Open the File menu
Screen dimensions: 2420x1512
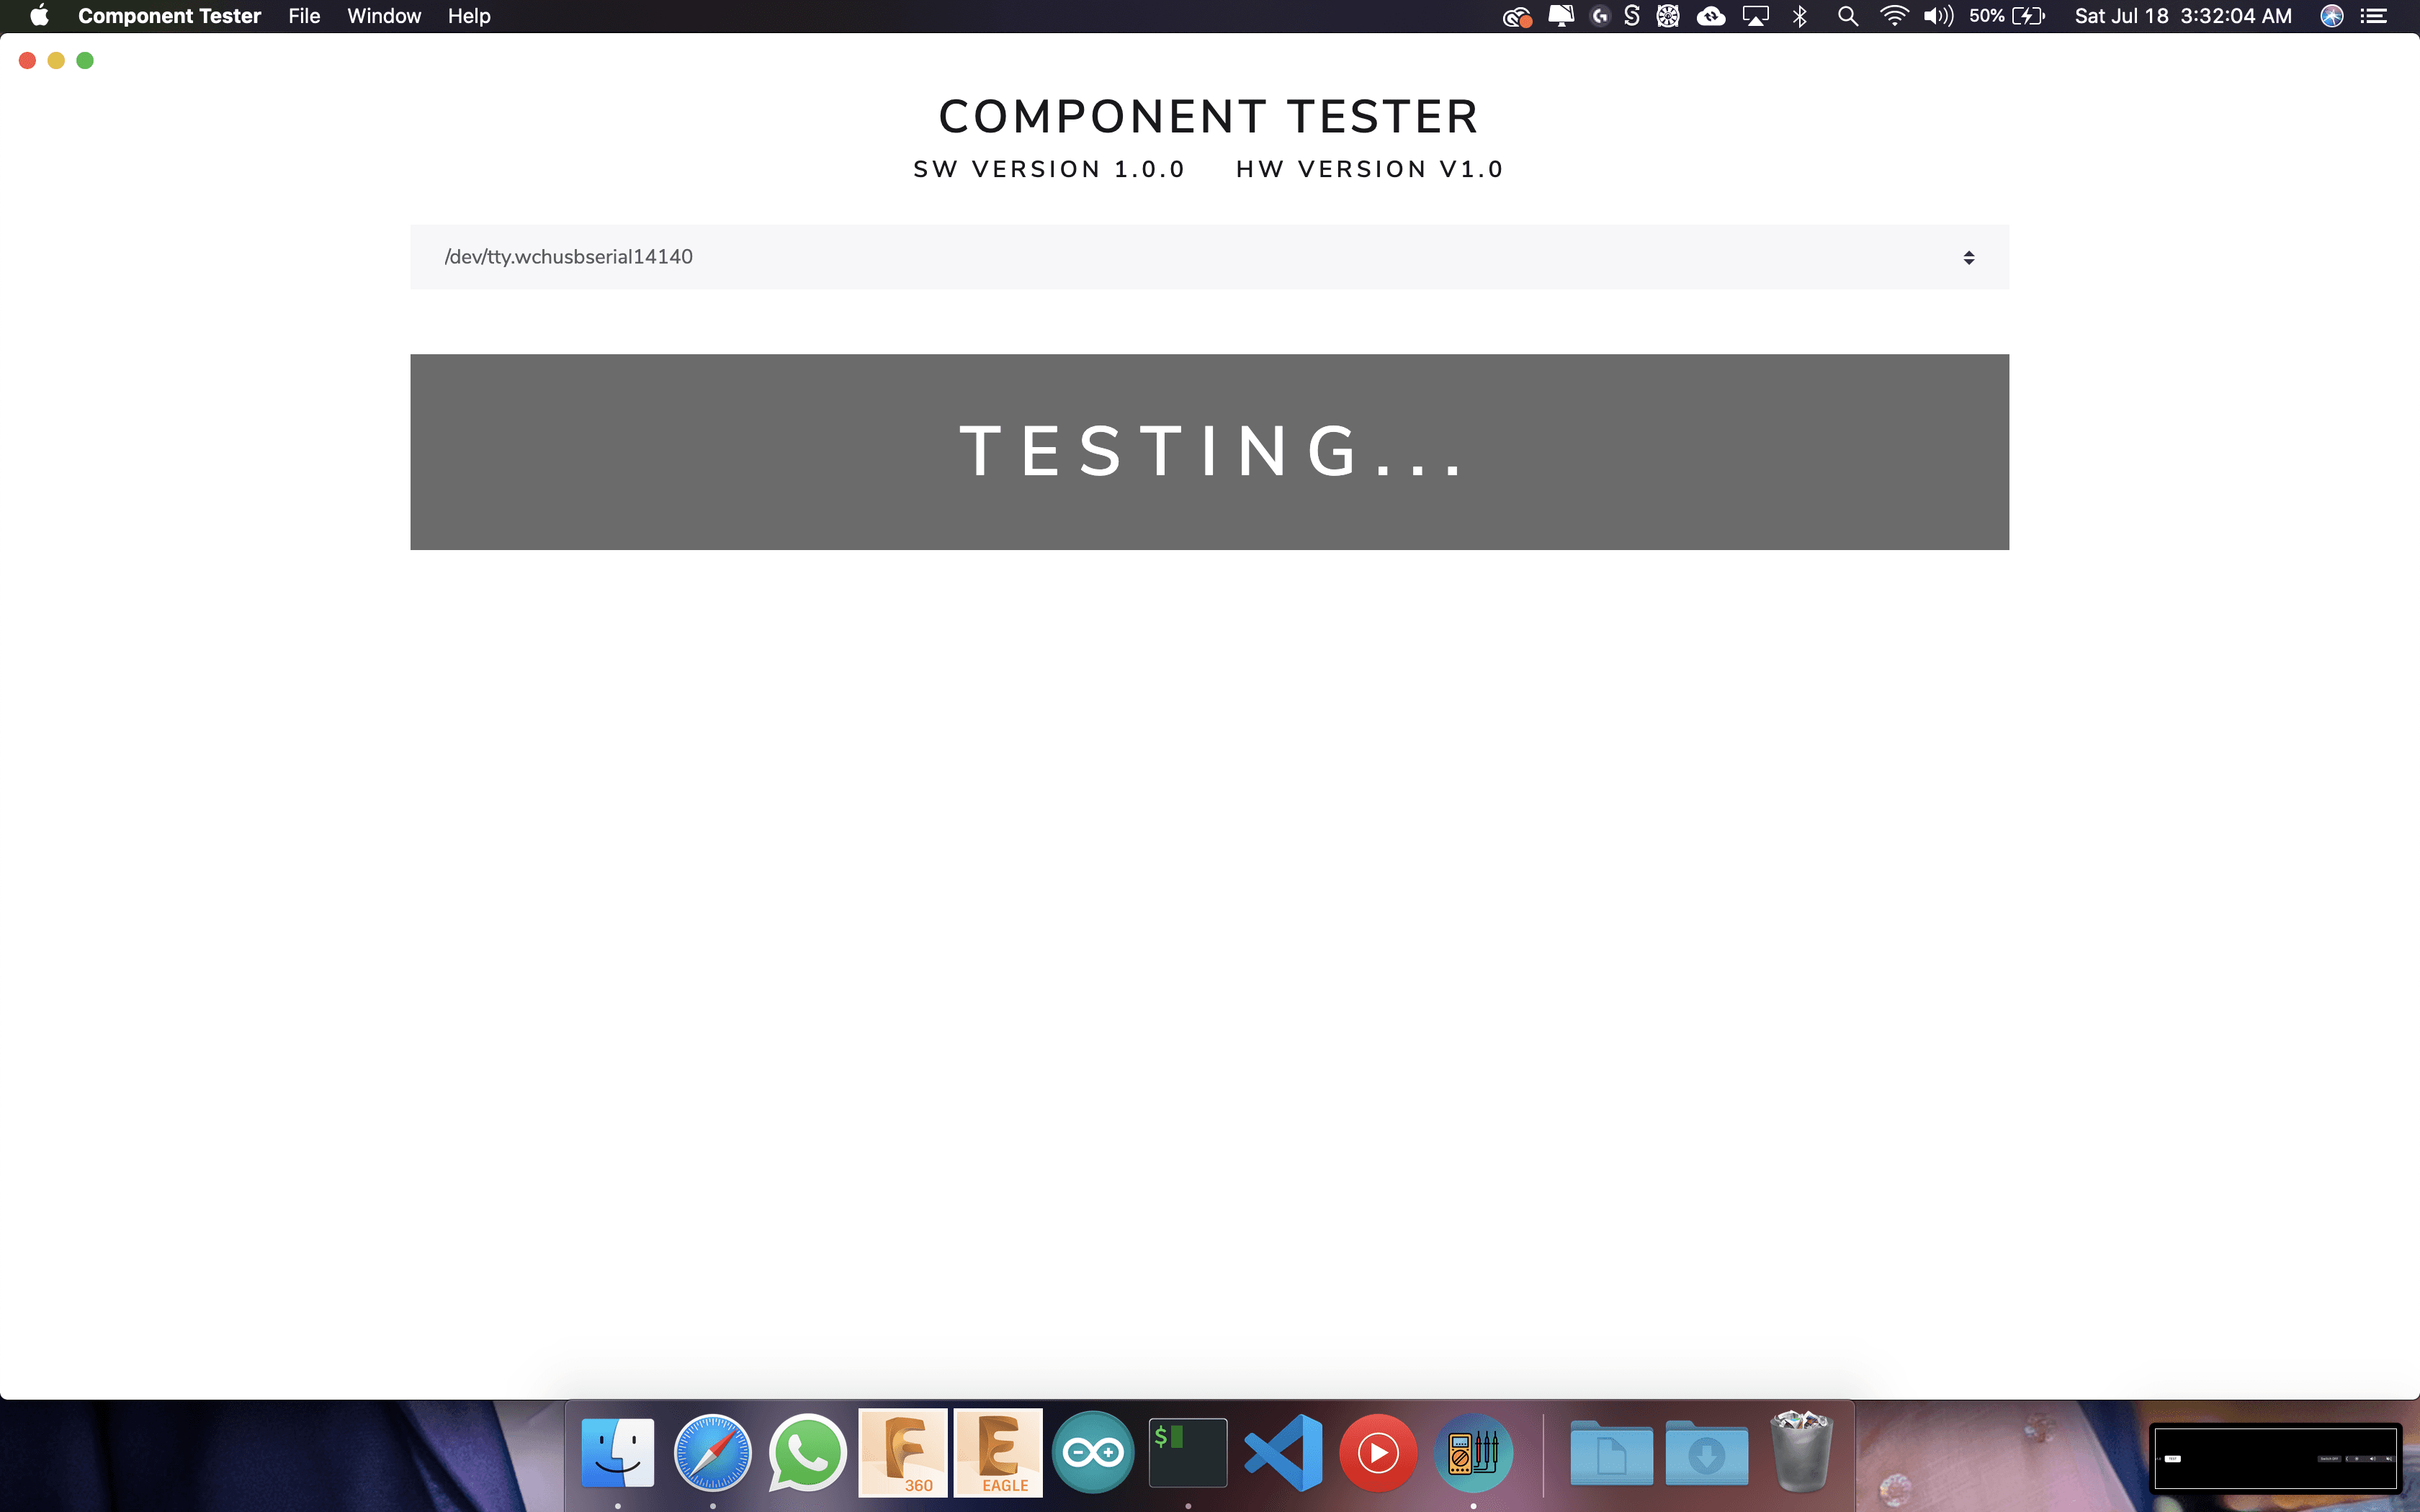point(303,15)
